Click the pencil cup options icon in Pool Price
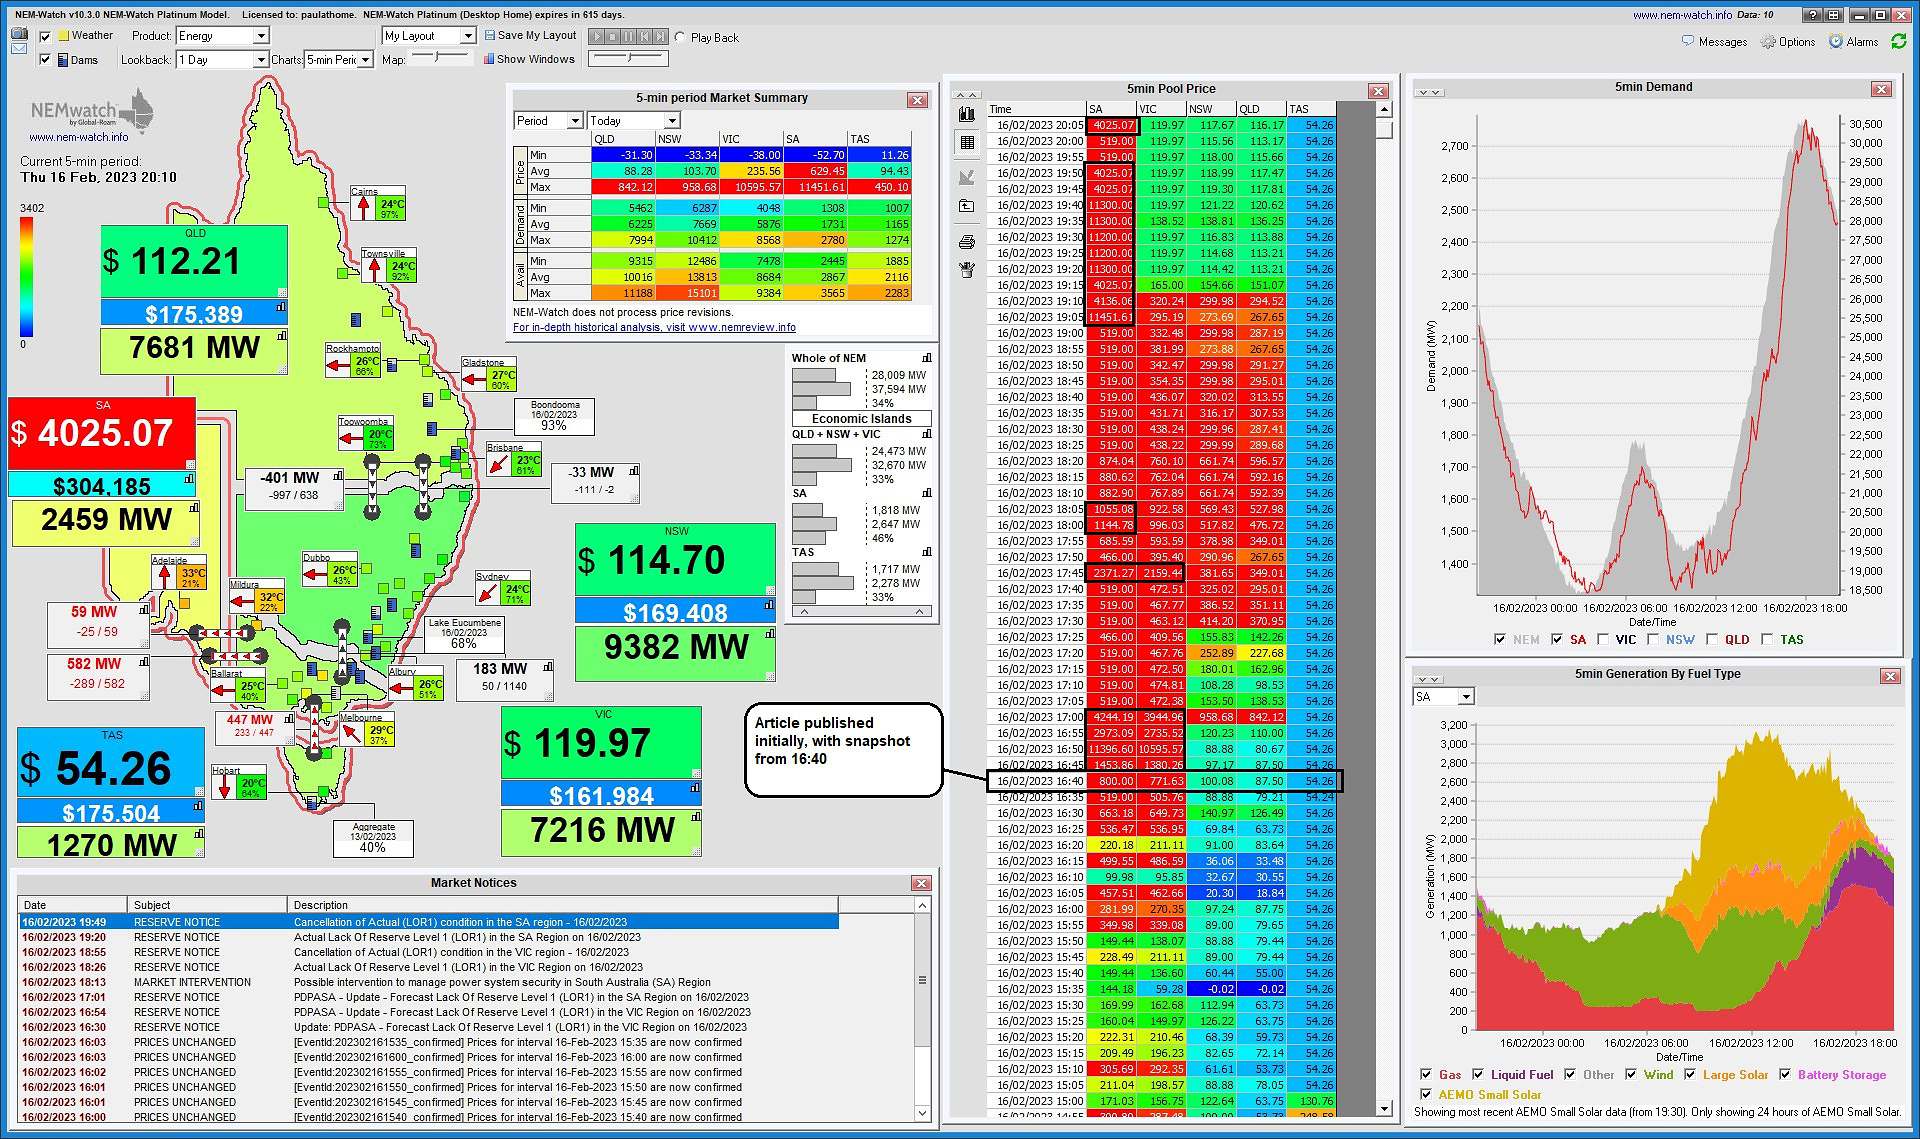This screenshot has height=1139, width=1920. [x=967, y=269]
